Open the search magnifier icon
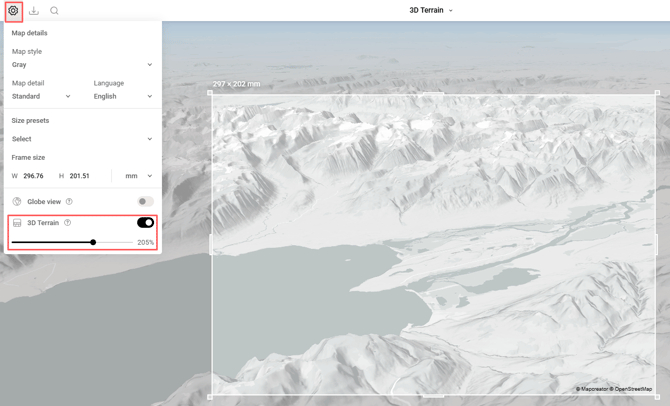The width and height of the screenshot is (670, 406). click(x=54, y=11)
